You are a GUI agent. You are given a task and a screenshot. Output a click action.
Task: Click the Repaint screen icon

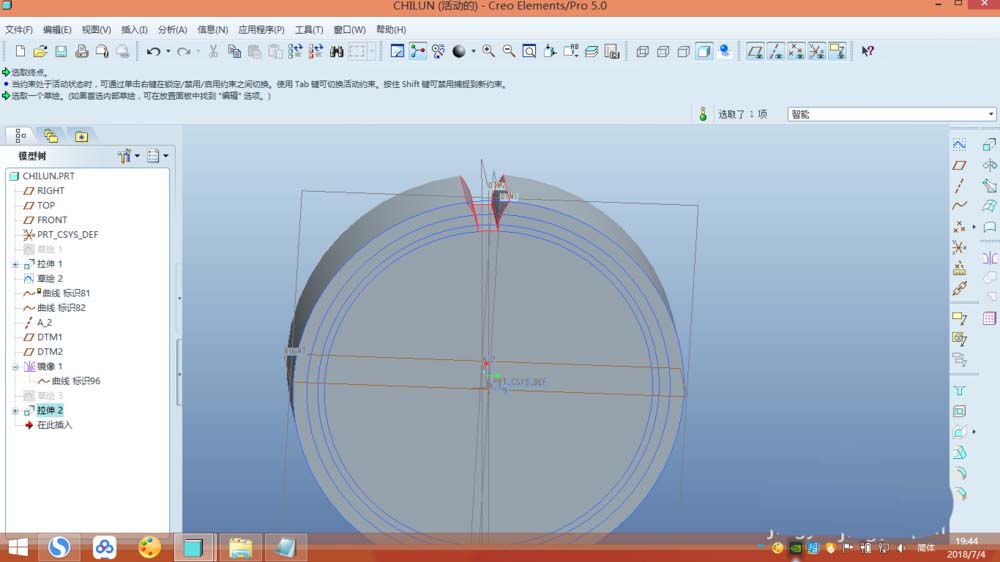tap(397, 51)
